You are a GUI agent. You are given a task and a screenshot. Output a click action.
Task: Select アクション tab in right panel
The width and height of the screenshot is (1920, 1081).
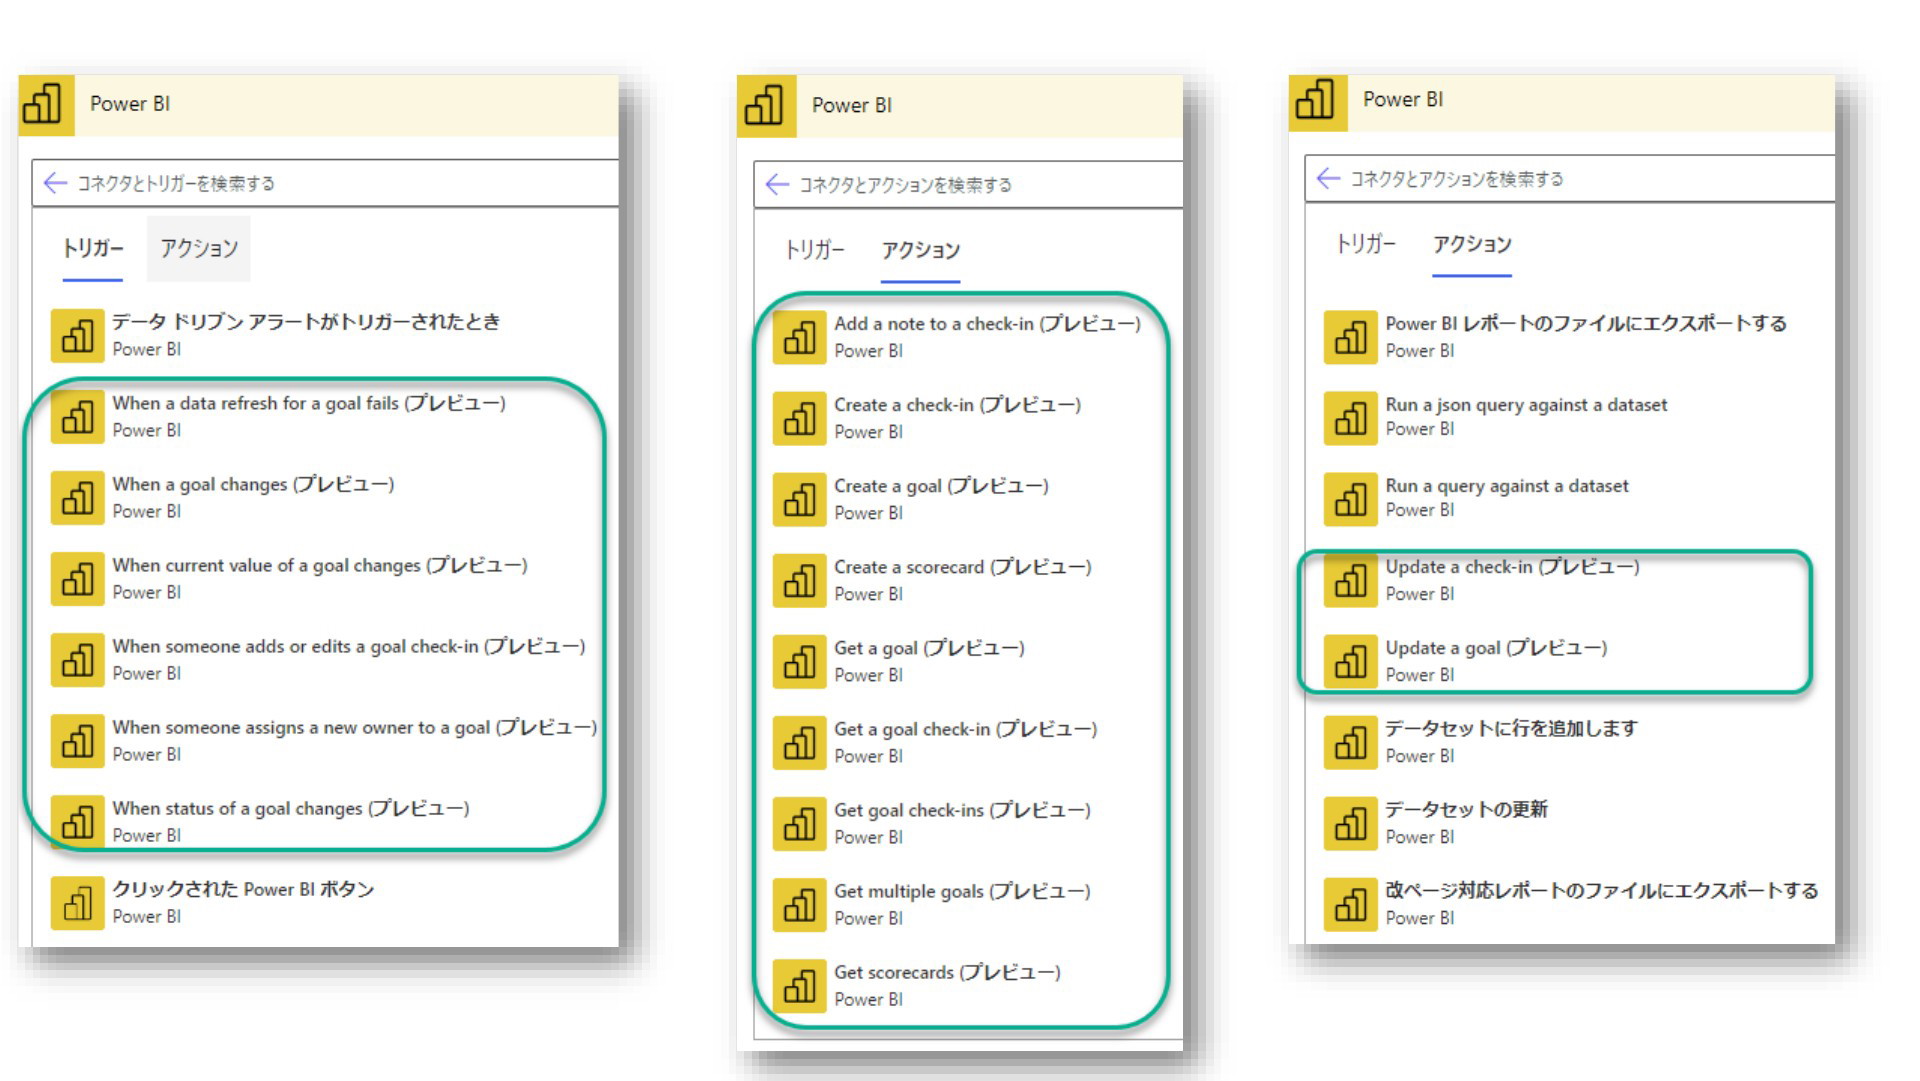point(1472,244)
